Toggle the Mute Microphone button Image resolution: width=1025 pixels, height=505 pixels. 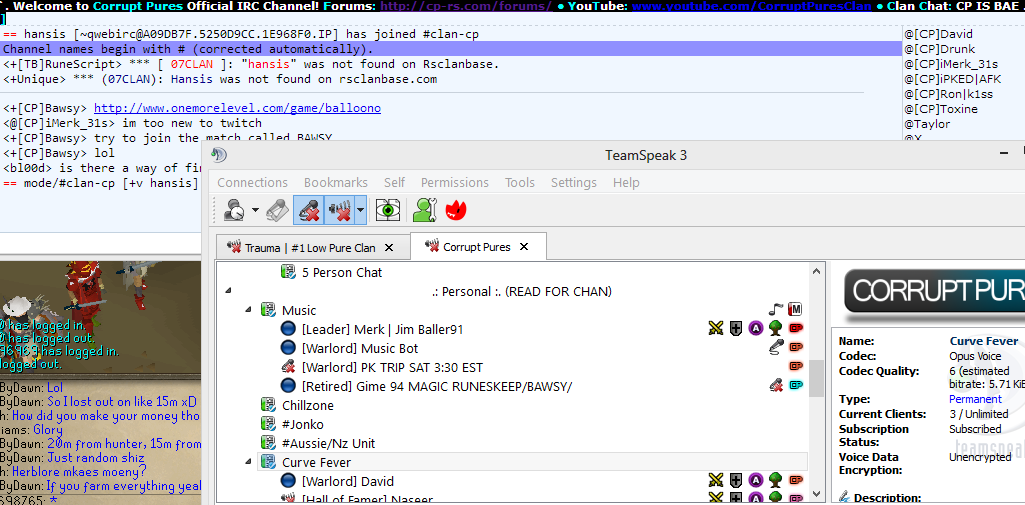(x=308, y=210)
